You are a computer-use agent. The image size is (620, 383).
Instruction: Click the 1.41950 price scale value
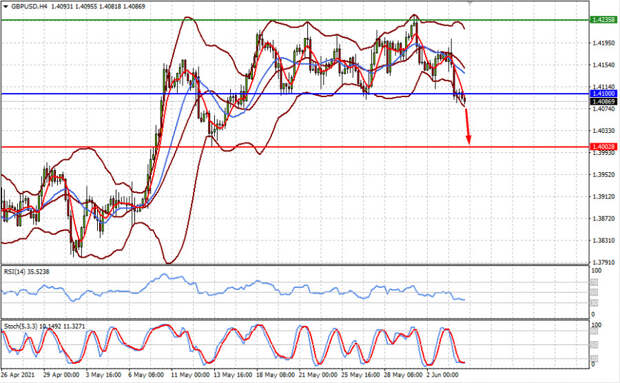[x=604, y=43]
